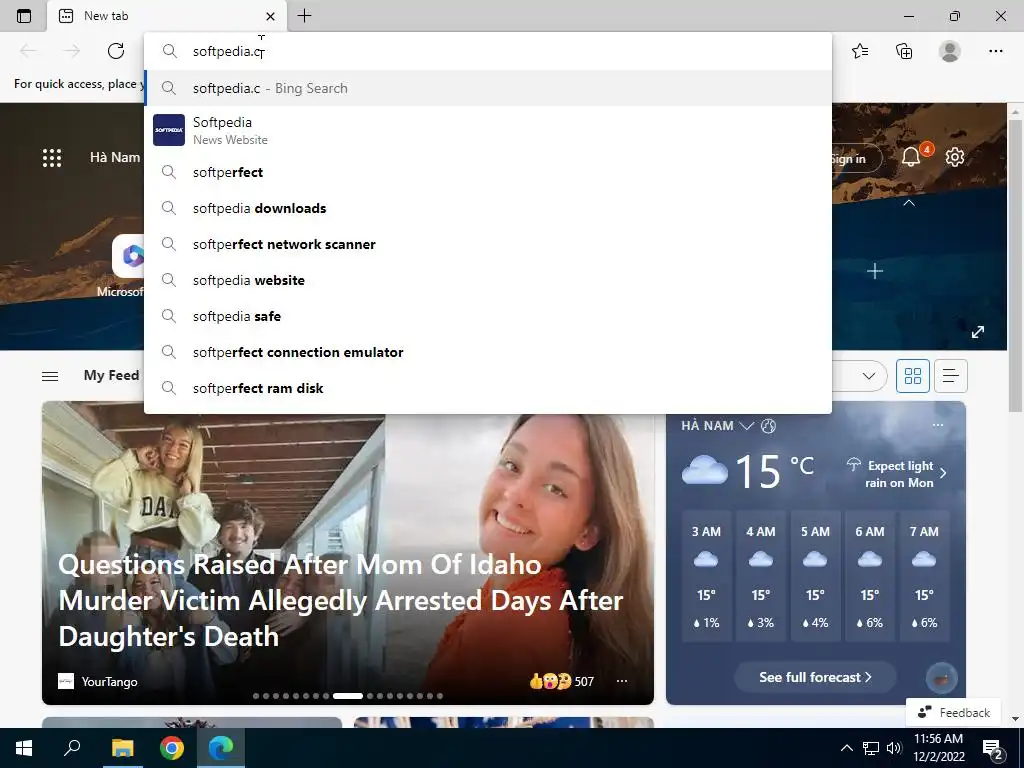This screenshot has width=1024, height=768.
Task: Select the 'softperfect' suggestion
Action: 488,172
